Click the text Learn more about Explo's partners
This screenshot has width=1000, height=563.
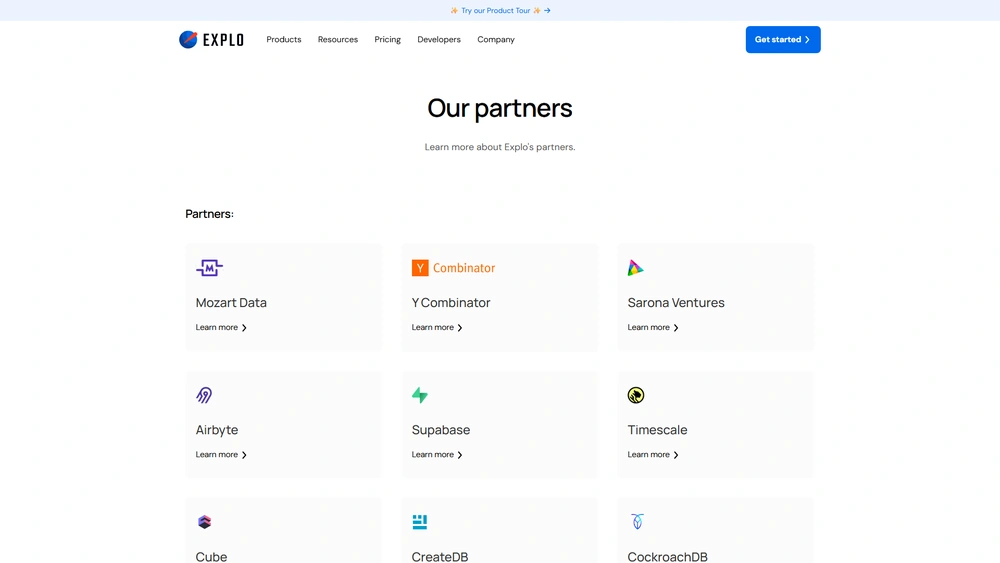[x=500, y=147]
